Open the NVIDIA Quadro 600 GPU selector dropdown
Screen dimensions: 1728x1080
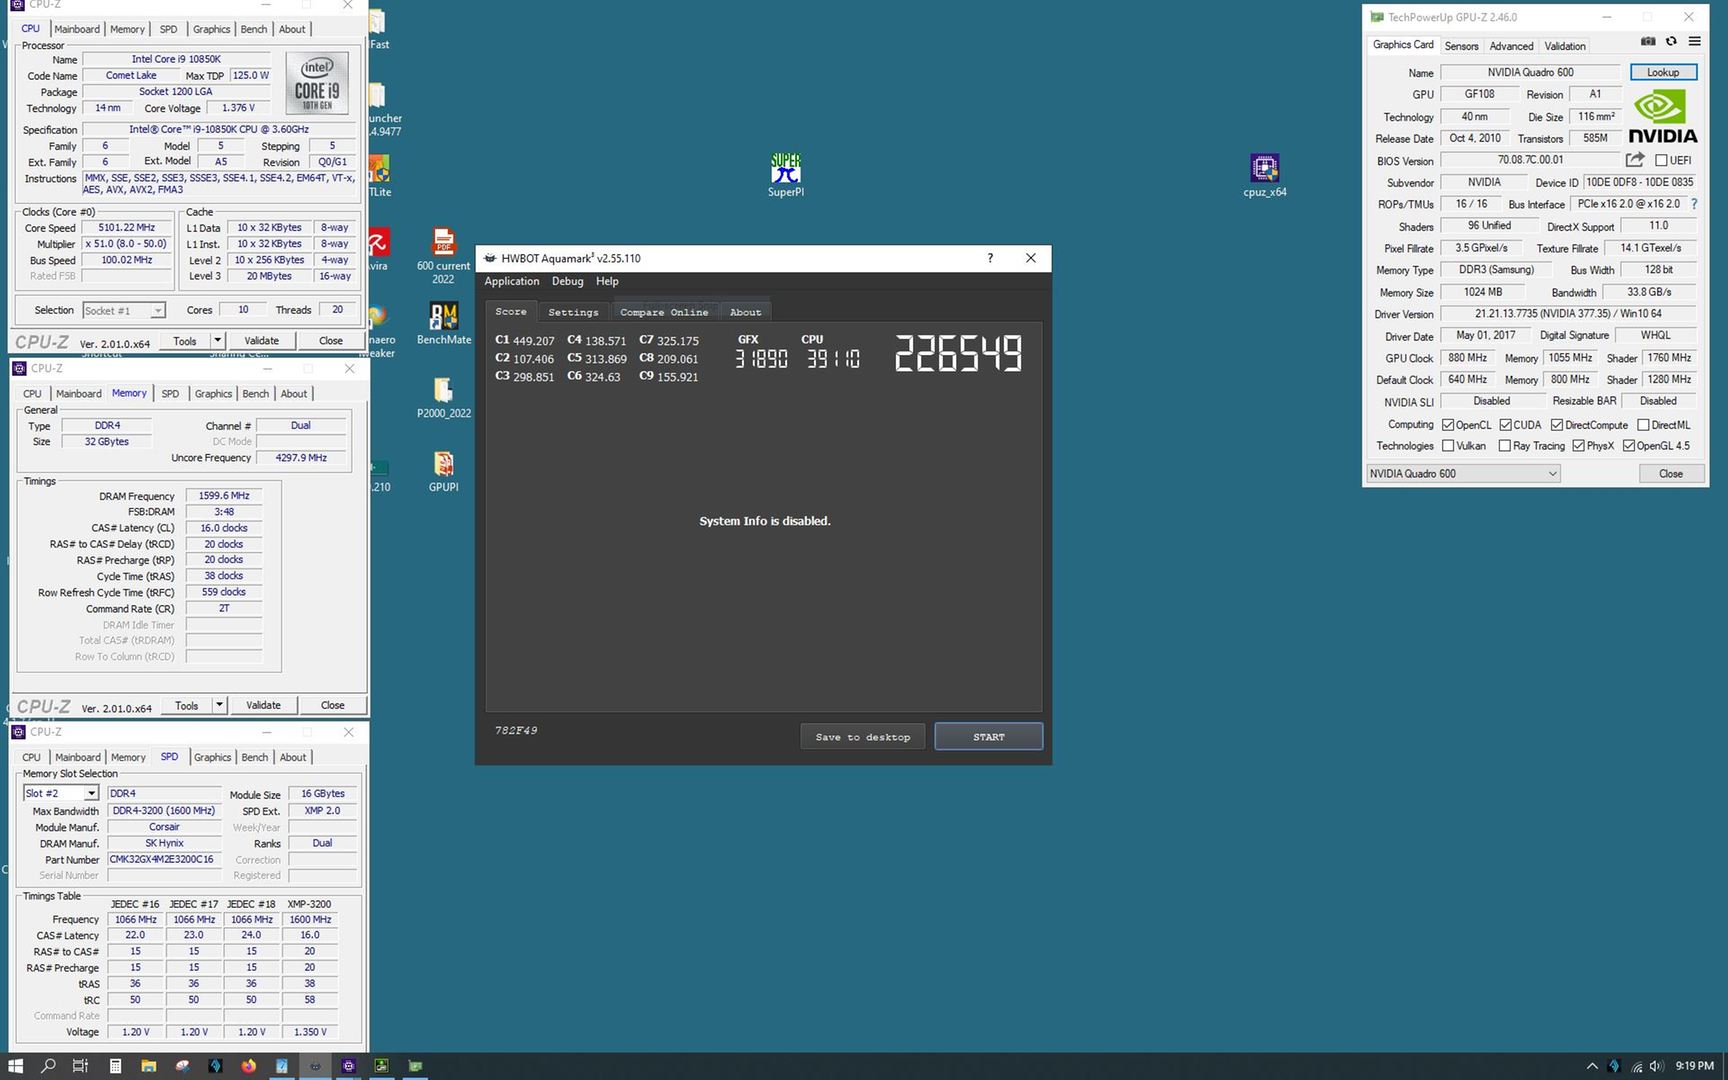coord(1463,474)
